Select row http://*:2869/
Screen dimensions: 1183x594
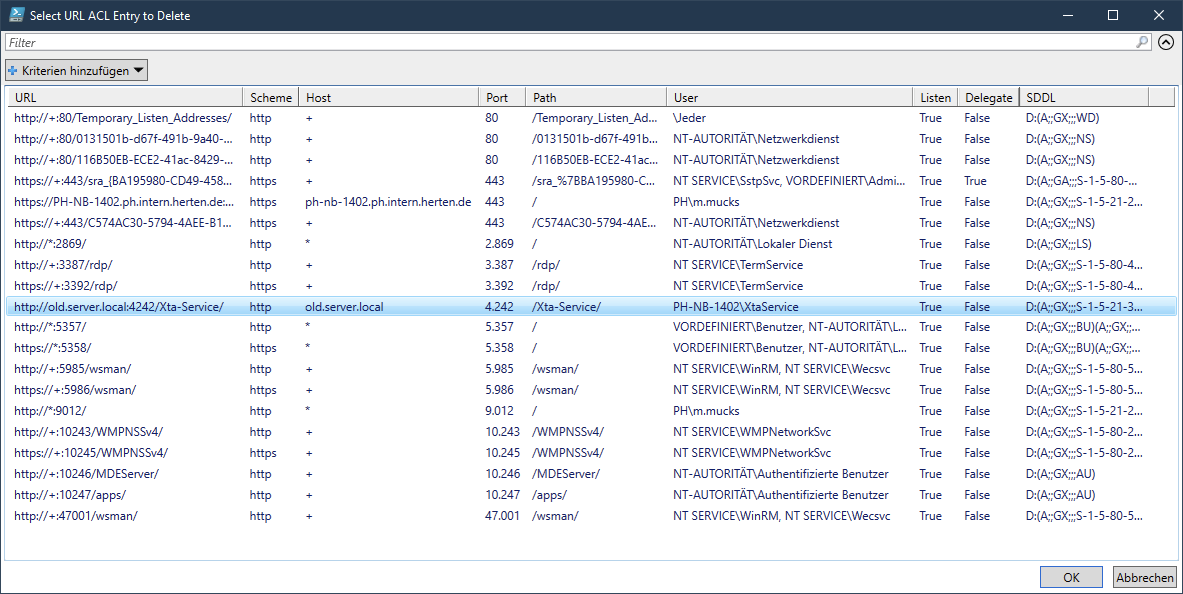[592, 244]
